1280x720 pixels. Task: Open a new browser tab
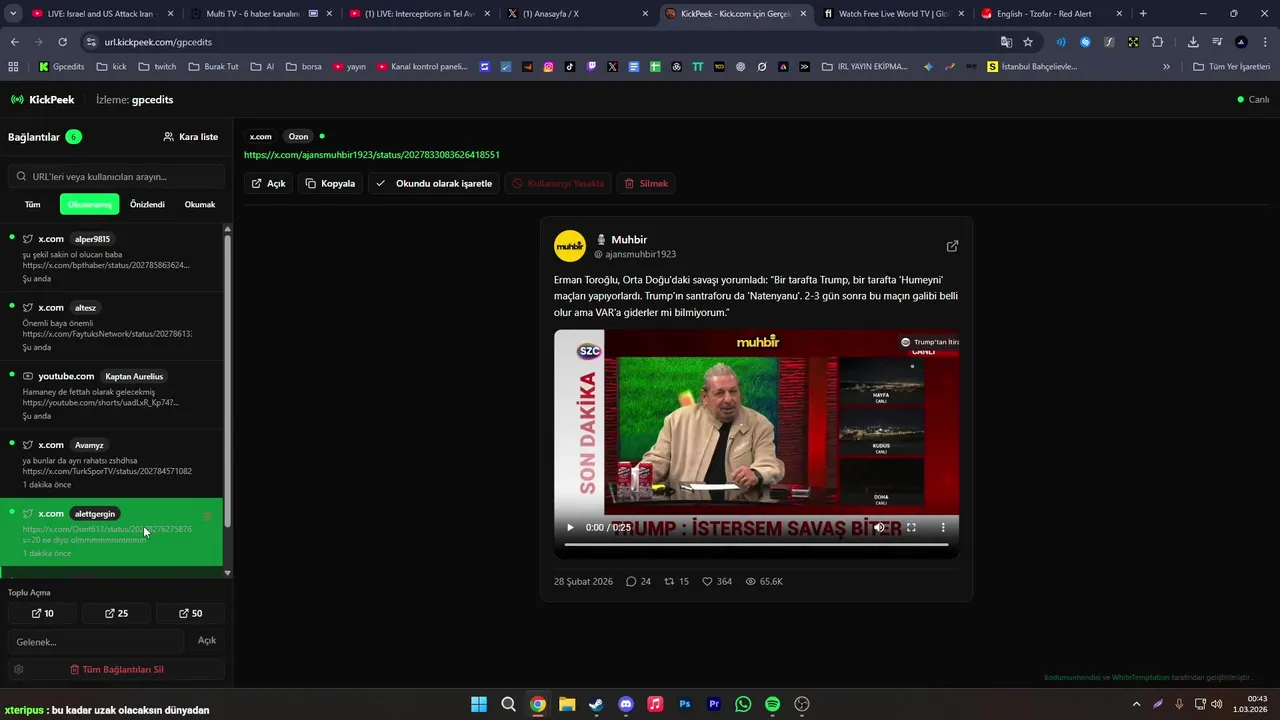[1143, 14]
